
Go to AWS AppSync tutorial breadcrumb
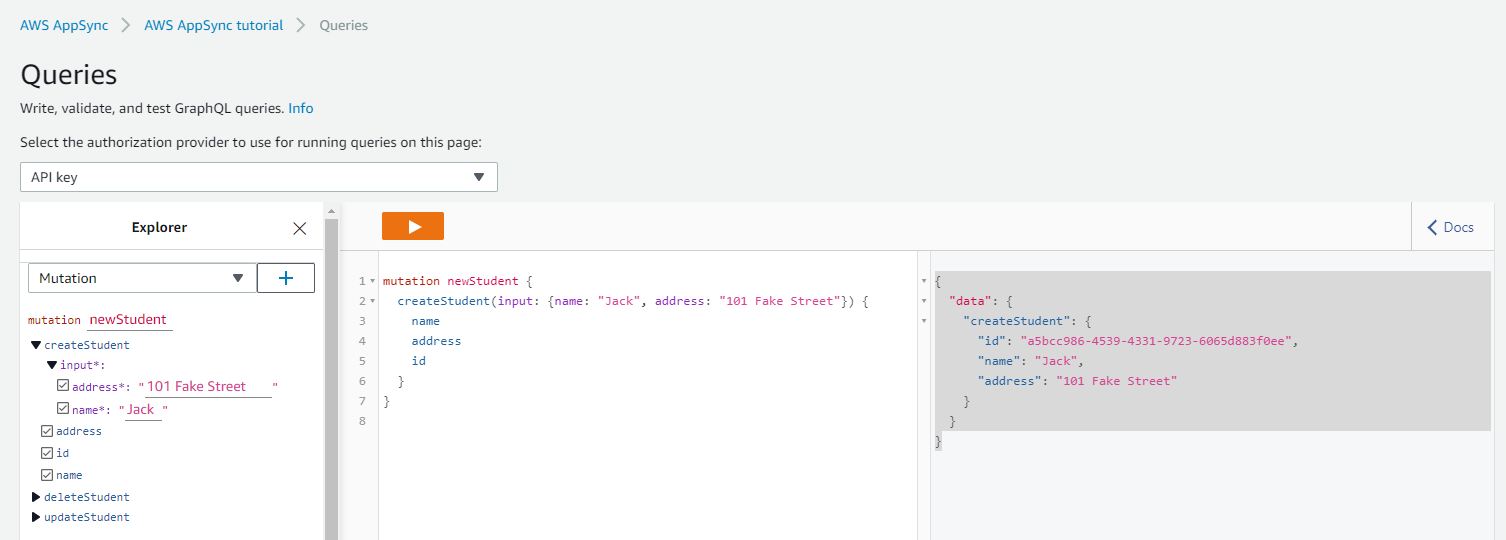[213, 25]
